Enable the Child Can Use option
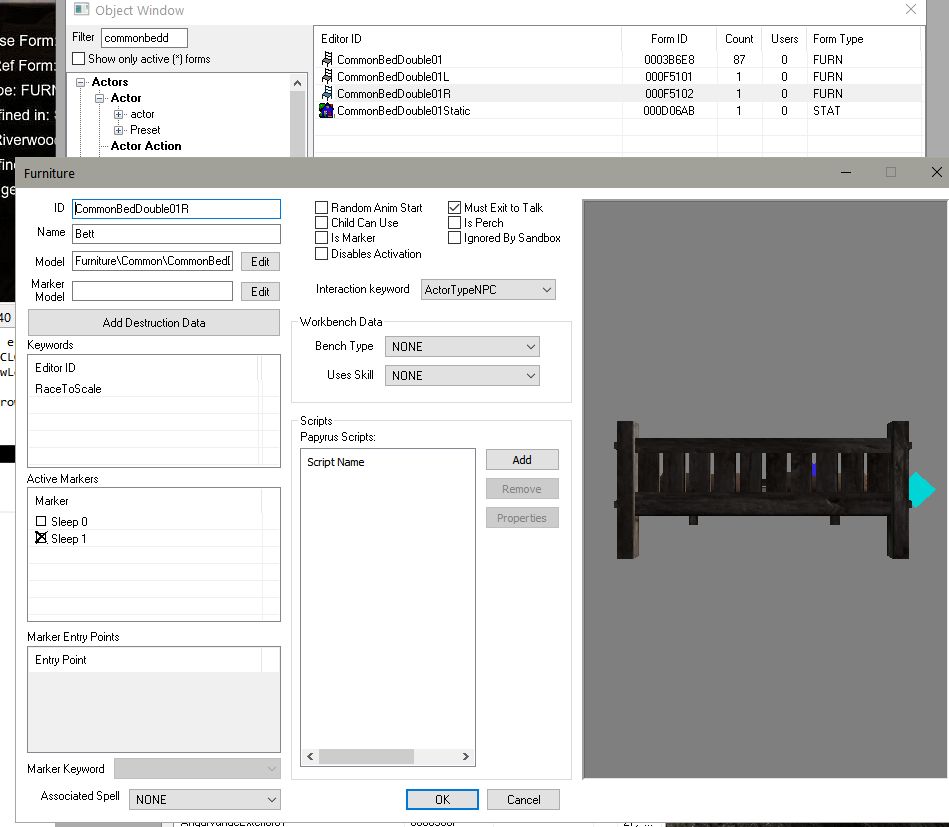The width and height of the screenshot is (949, 827). (x=322, y=223)
